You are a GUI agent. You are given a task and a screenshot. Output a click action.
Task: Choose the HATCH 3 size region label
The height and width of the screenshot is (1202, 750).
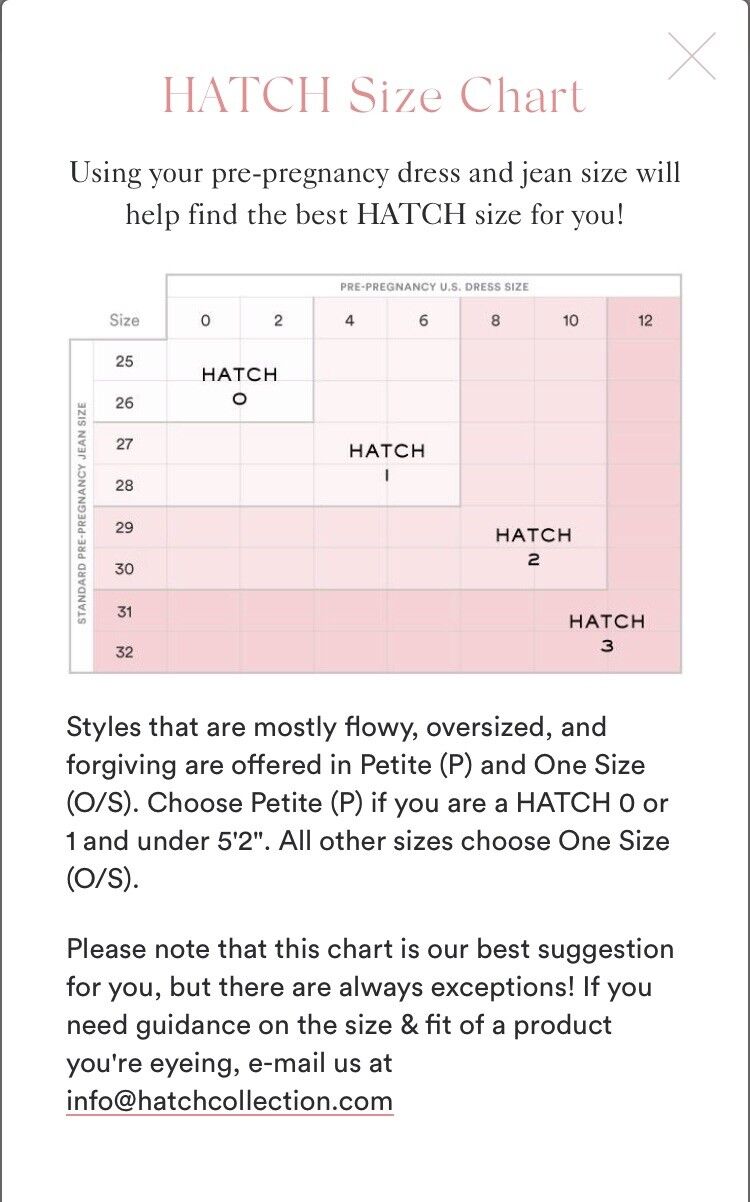pyautogui.click(x=607, y=632)
